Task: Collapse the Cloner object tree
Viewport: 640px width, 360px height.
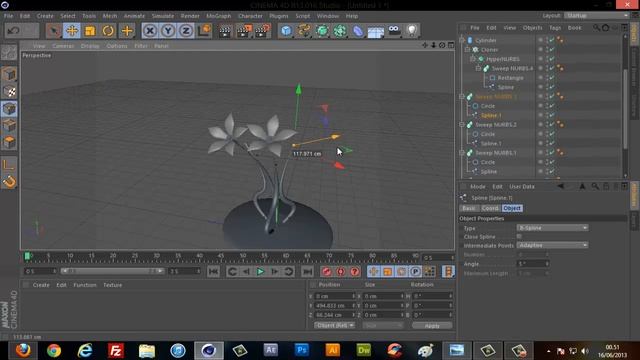Action: (467, 49)
